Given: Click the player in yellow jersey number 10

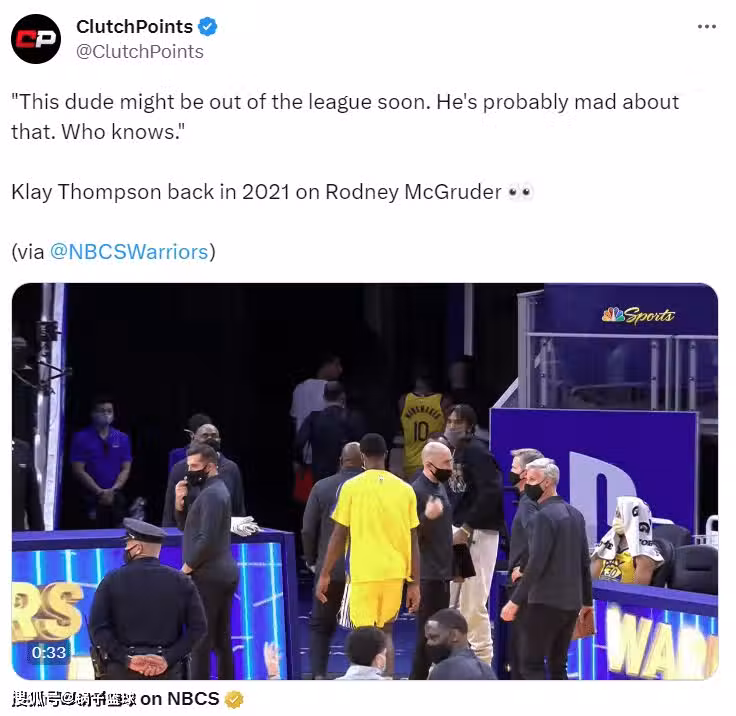Looking at the screenshot, I should (x=421, y=427).
